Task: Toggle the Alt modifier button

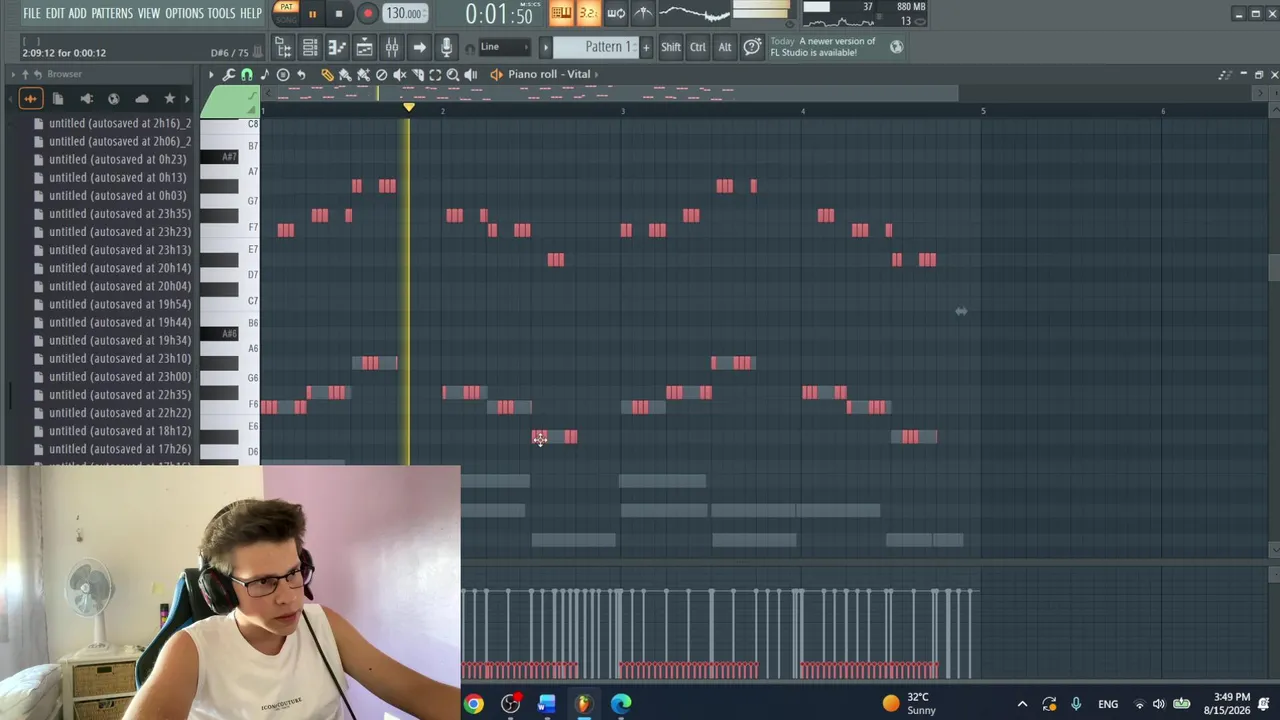Action: click(725, 47)
